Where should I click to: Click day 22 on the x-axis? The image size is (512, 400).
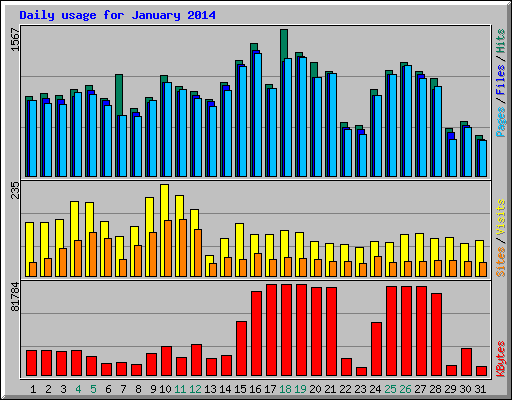coord(345,389)
